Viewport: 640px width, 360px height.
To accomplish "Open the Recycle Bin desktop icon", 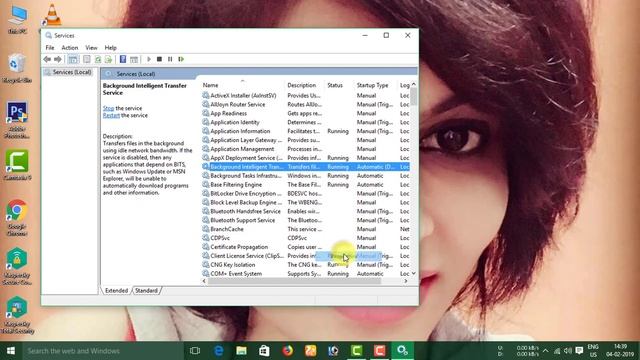I will point(17,68).
